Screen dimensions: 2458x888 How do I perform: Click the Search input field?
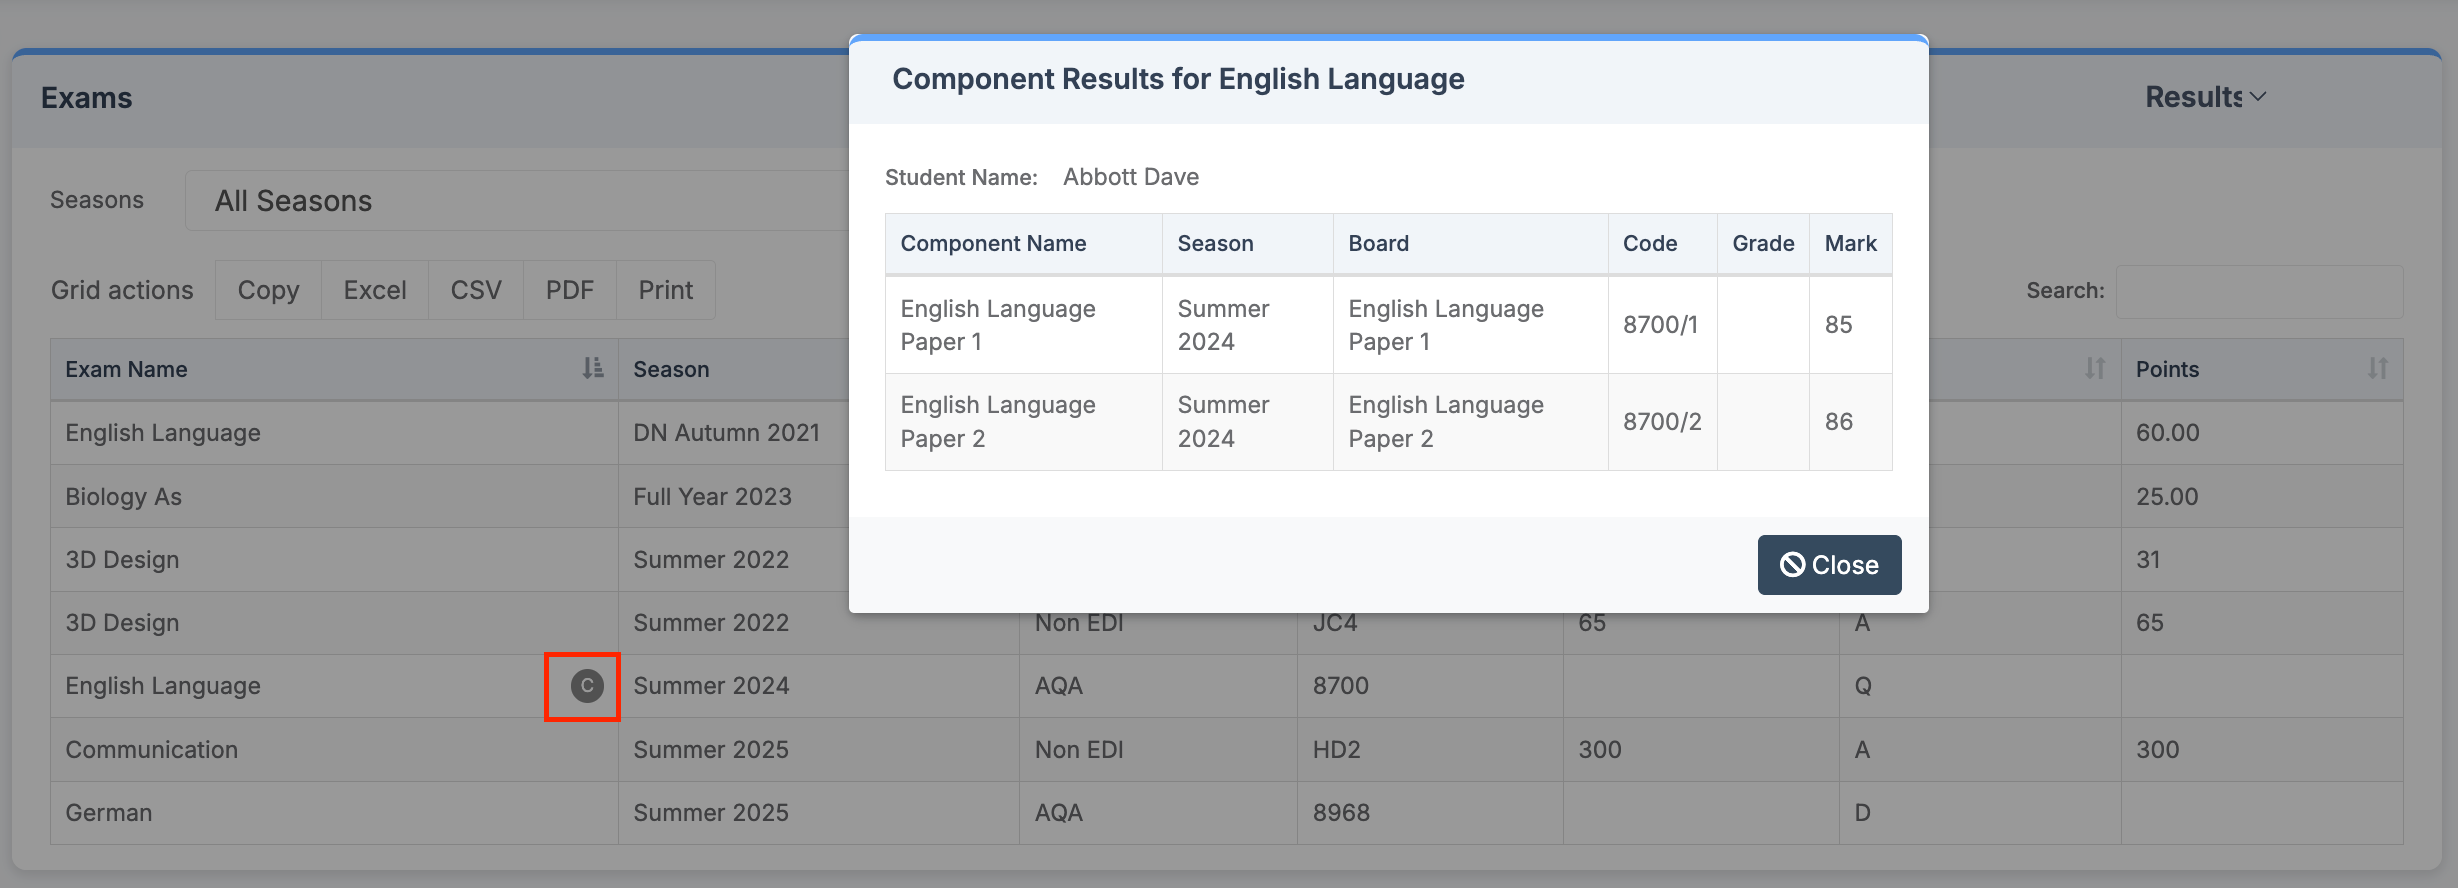point(2258,291)
